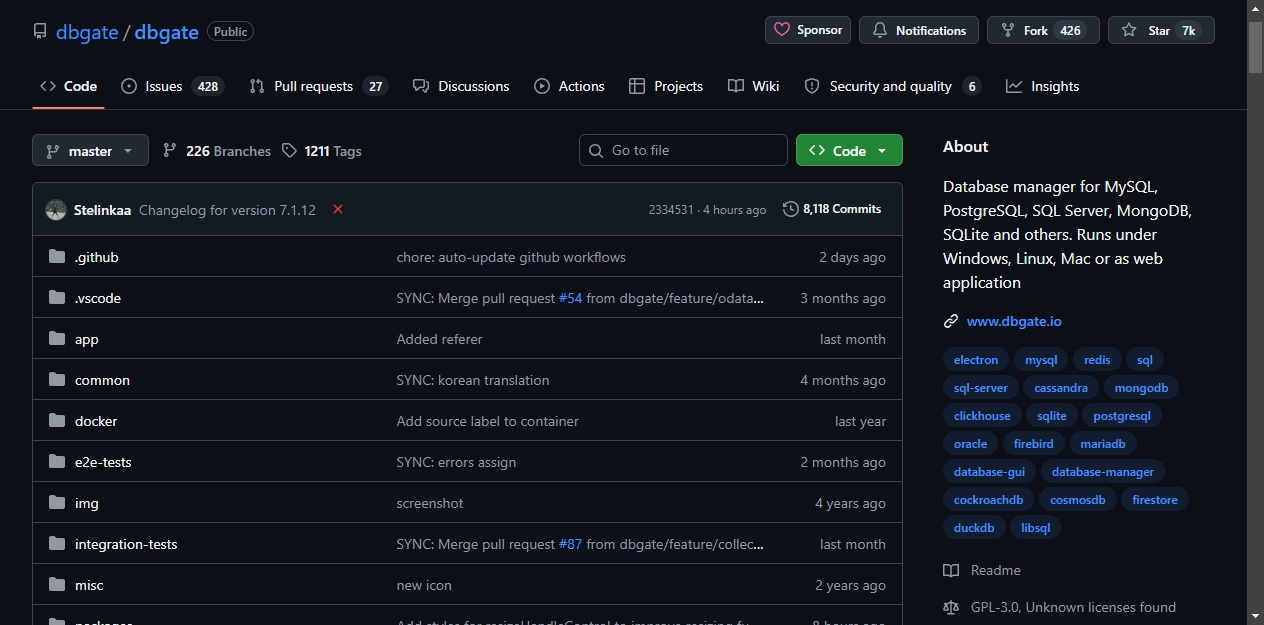
Task: Open the Code tab
Action: 68,86
